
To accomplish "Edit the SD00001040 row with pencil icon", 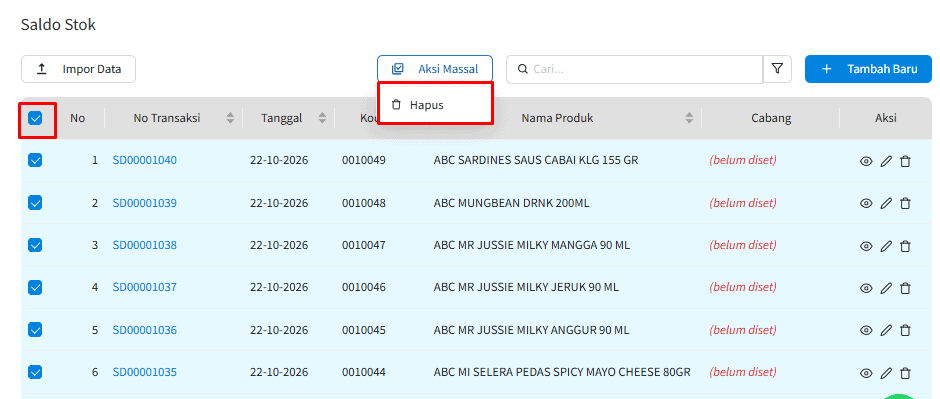I will 886,161.
